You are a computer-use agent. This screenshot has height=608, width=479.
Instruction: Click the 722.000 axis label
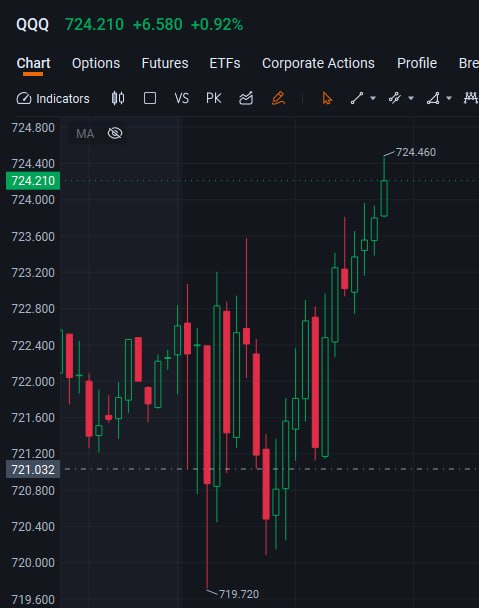tap(33, 382)
